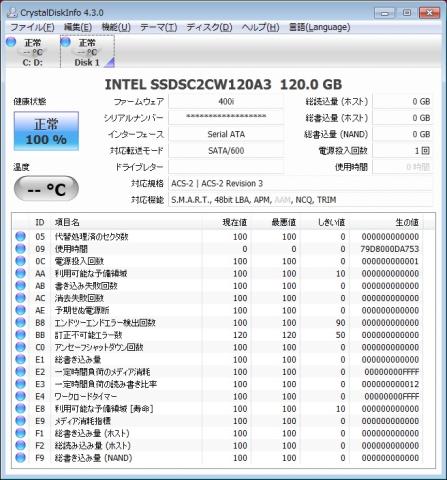Click status orb for attribute E2
Screen dimensions: 447x480
click(x=20, y=372)
